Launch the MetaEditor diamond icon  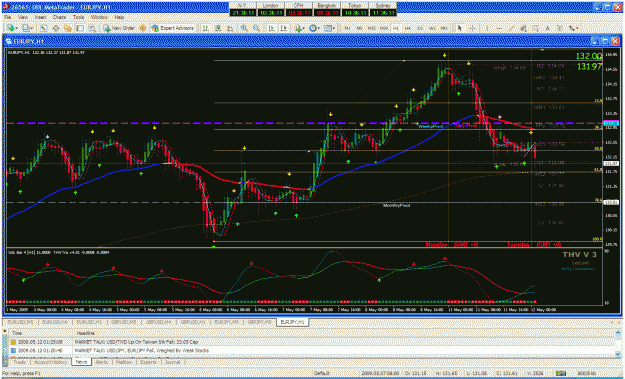[142, 28]
